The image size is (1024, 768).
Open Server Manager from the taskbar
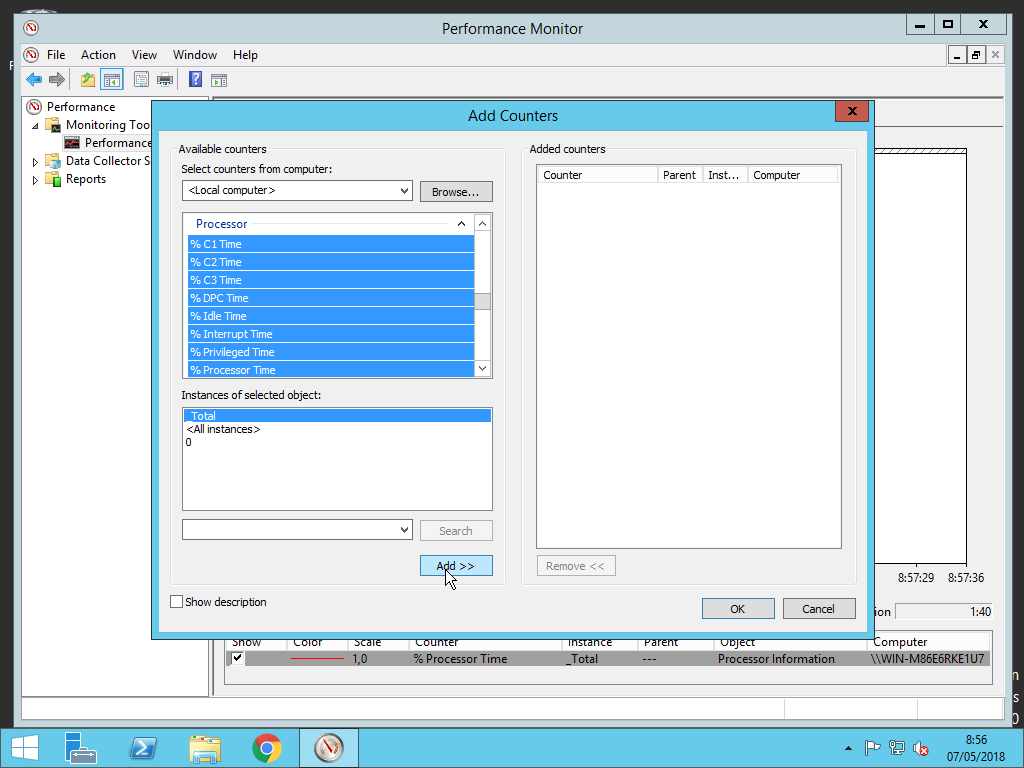[x=81, y=748]
